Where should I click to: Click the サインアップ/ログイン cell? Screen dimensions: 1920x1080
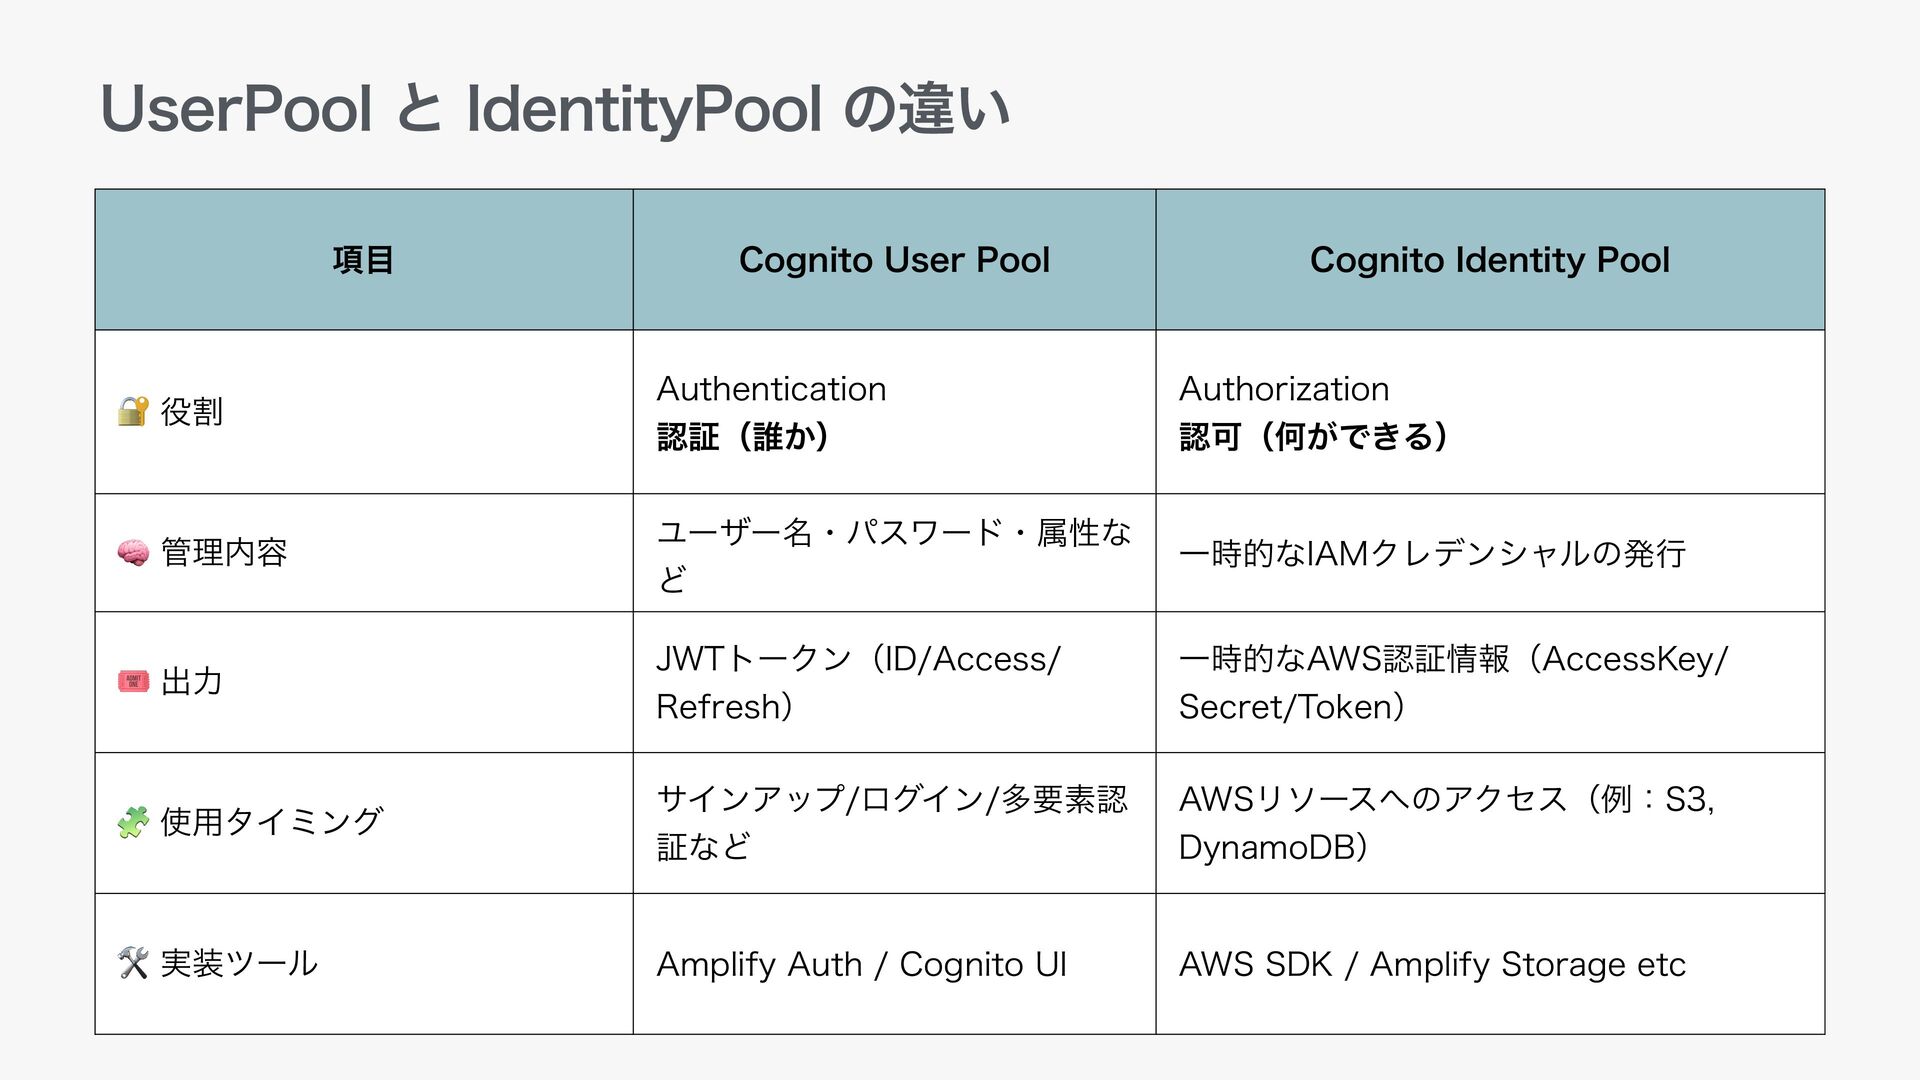[x=891, y=822]
